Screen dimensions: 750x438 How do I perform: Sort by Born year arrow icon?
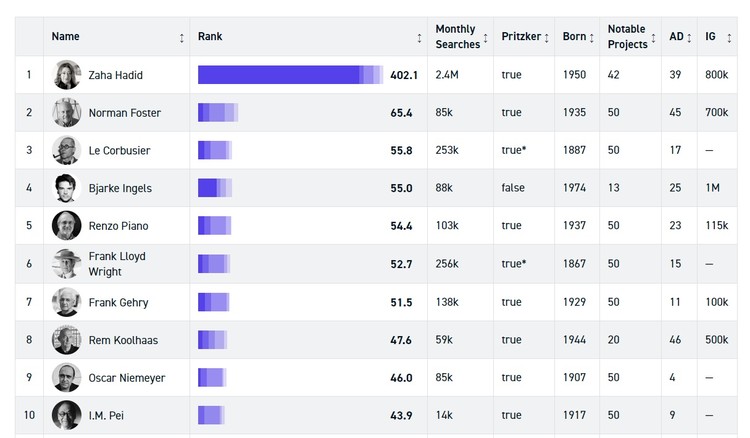[592, 38]
